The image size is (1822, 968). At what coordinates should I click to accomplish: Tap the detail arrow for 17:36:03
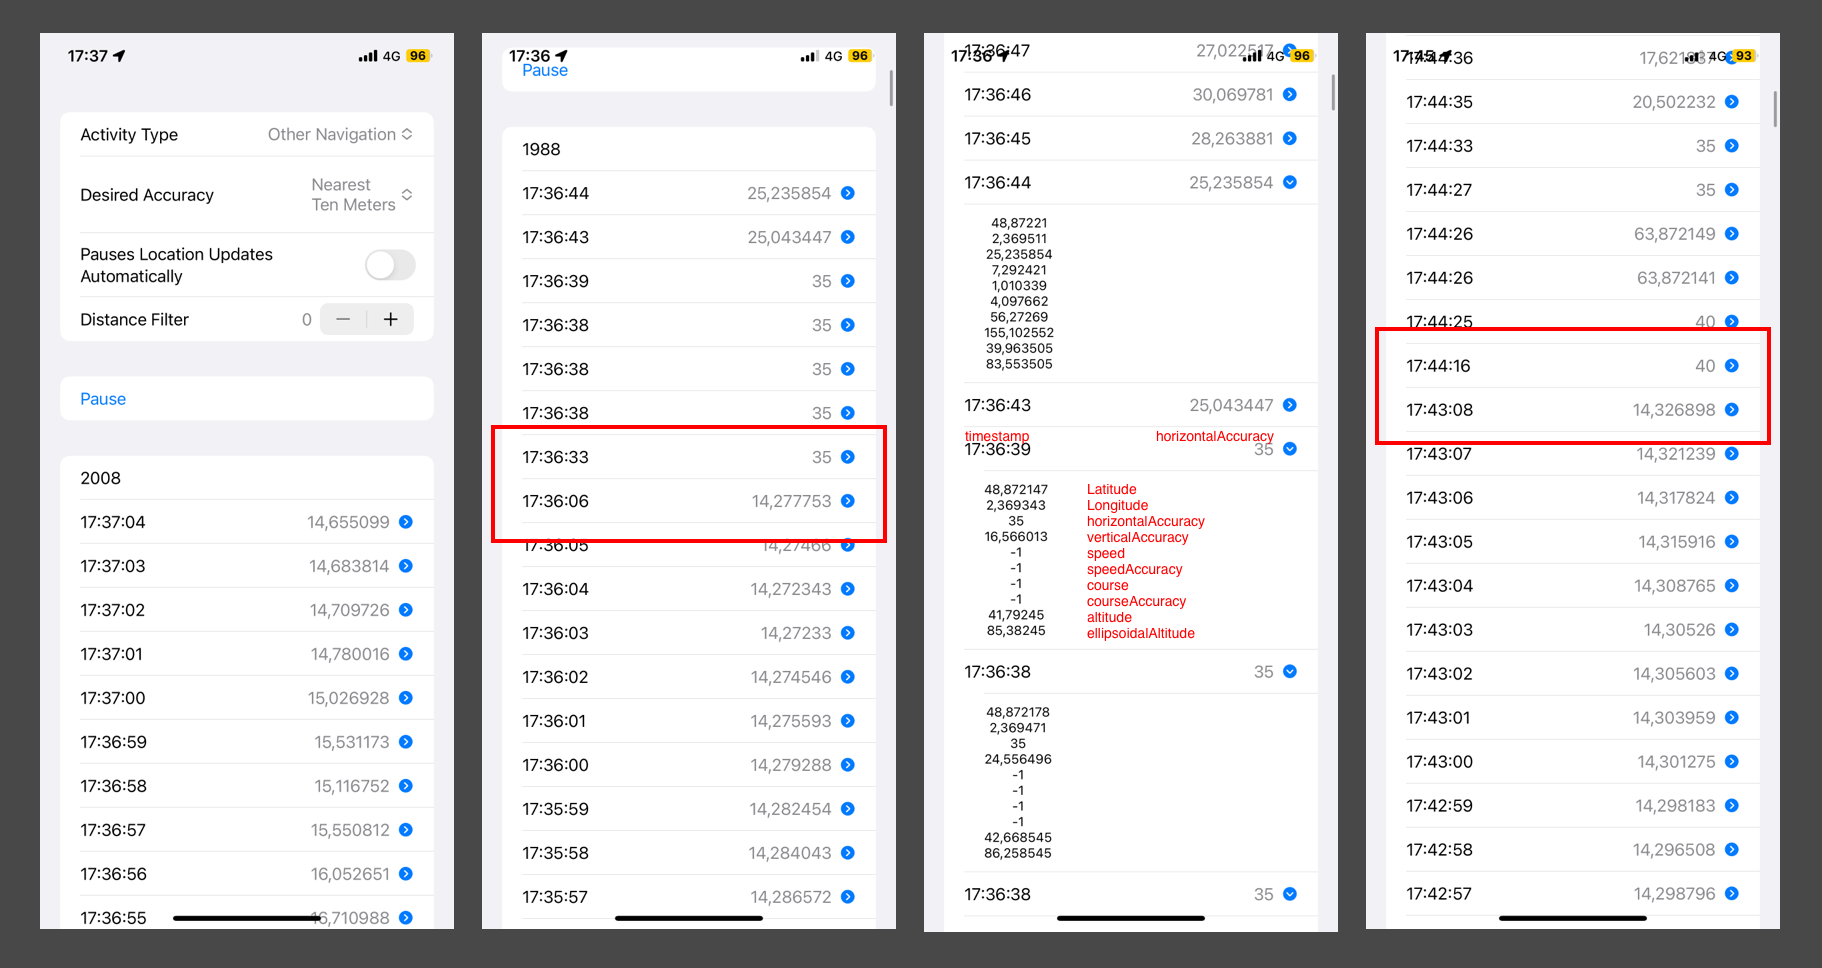(848, 633)
